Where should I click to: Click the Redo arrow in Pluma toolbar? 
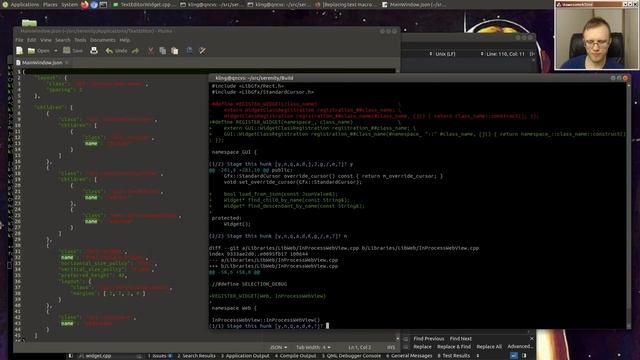click(x=136, y=51)
